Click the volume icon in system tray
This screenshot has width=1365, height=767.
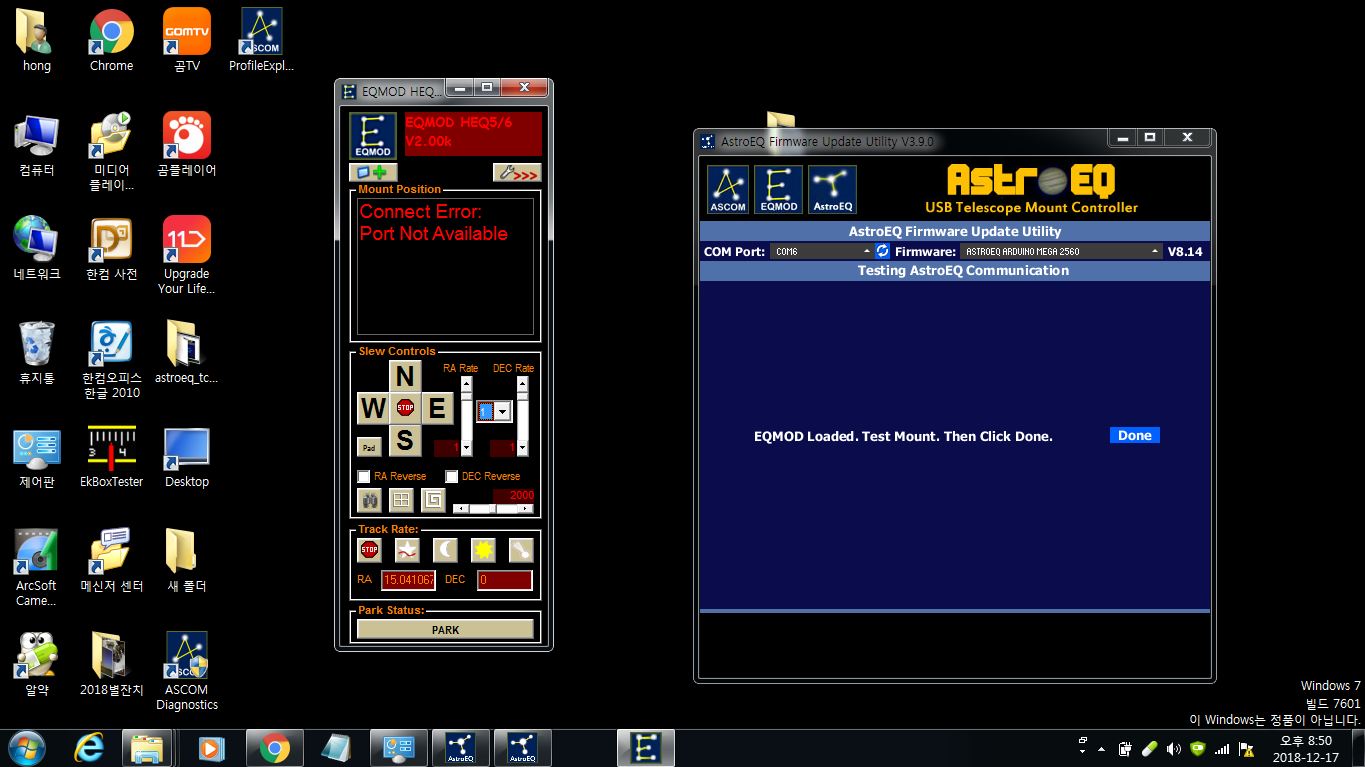(x=1173, y=748)
